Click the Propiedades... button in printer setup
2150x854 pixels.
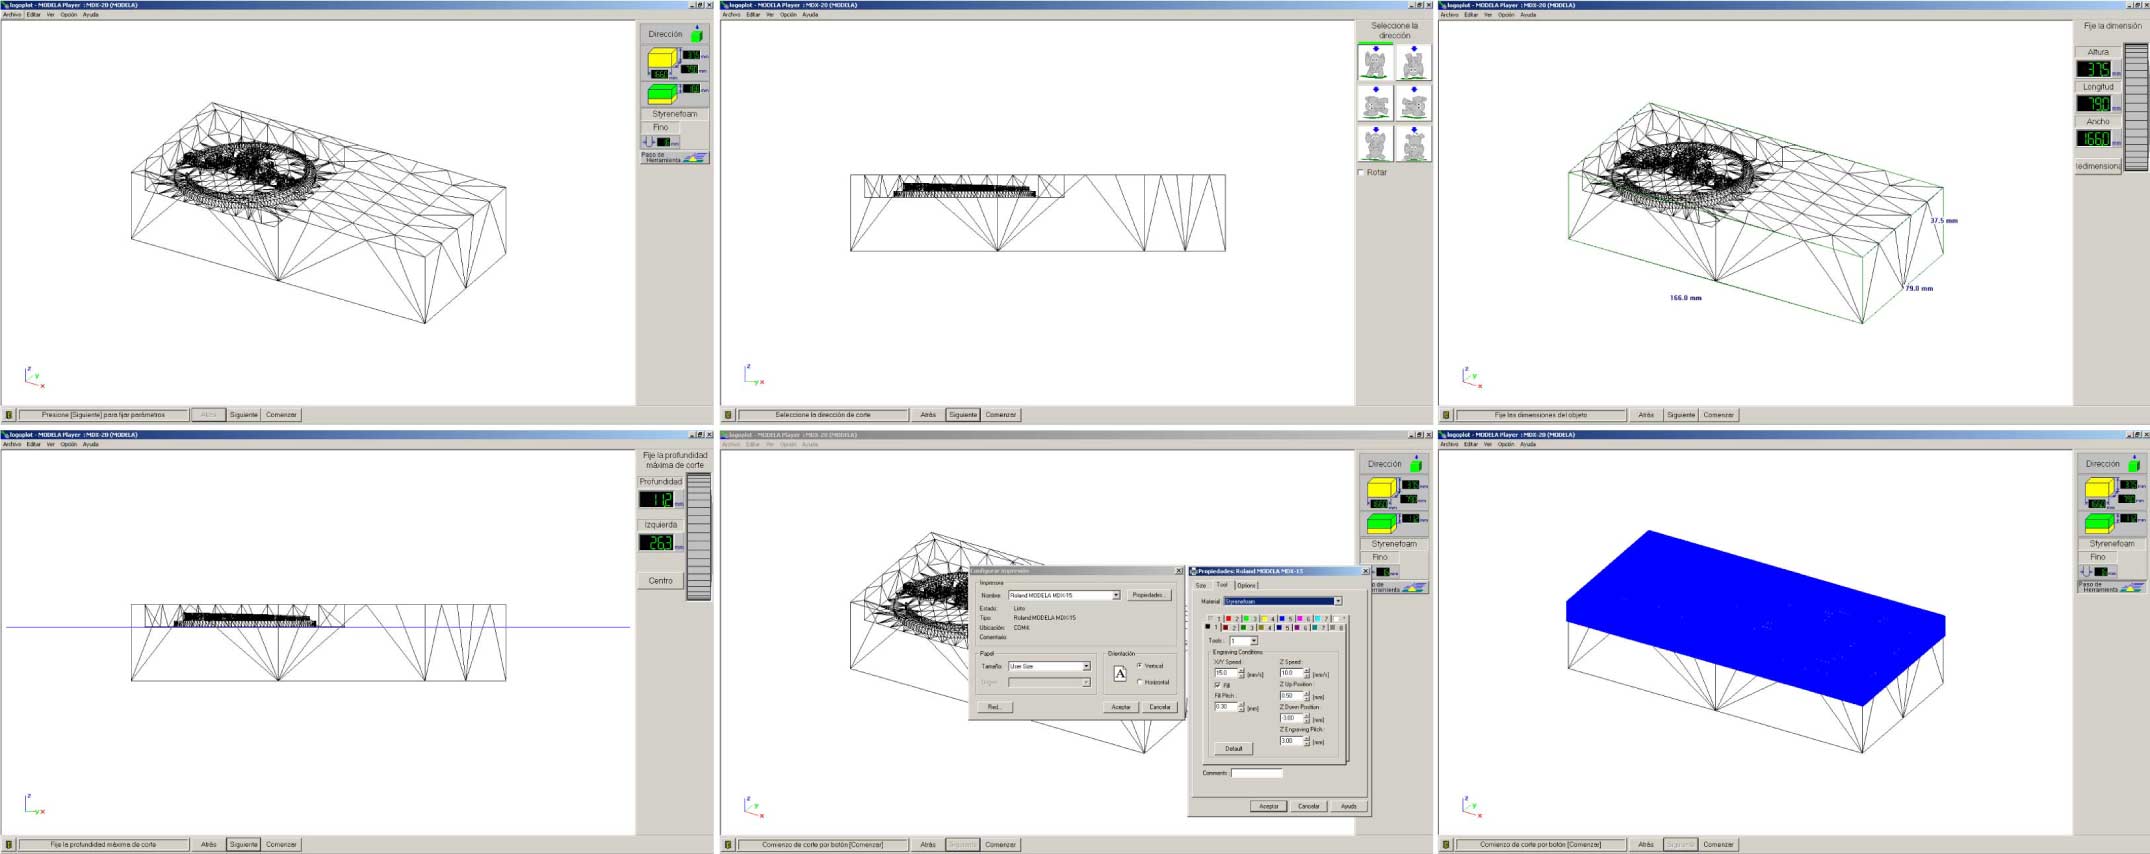[1148, 595]
